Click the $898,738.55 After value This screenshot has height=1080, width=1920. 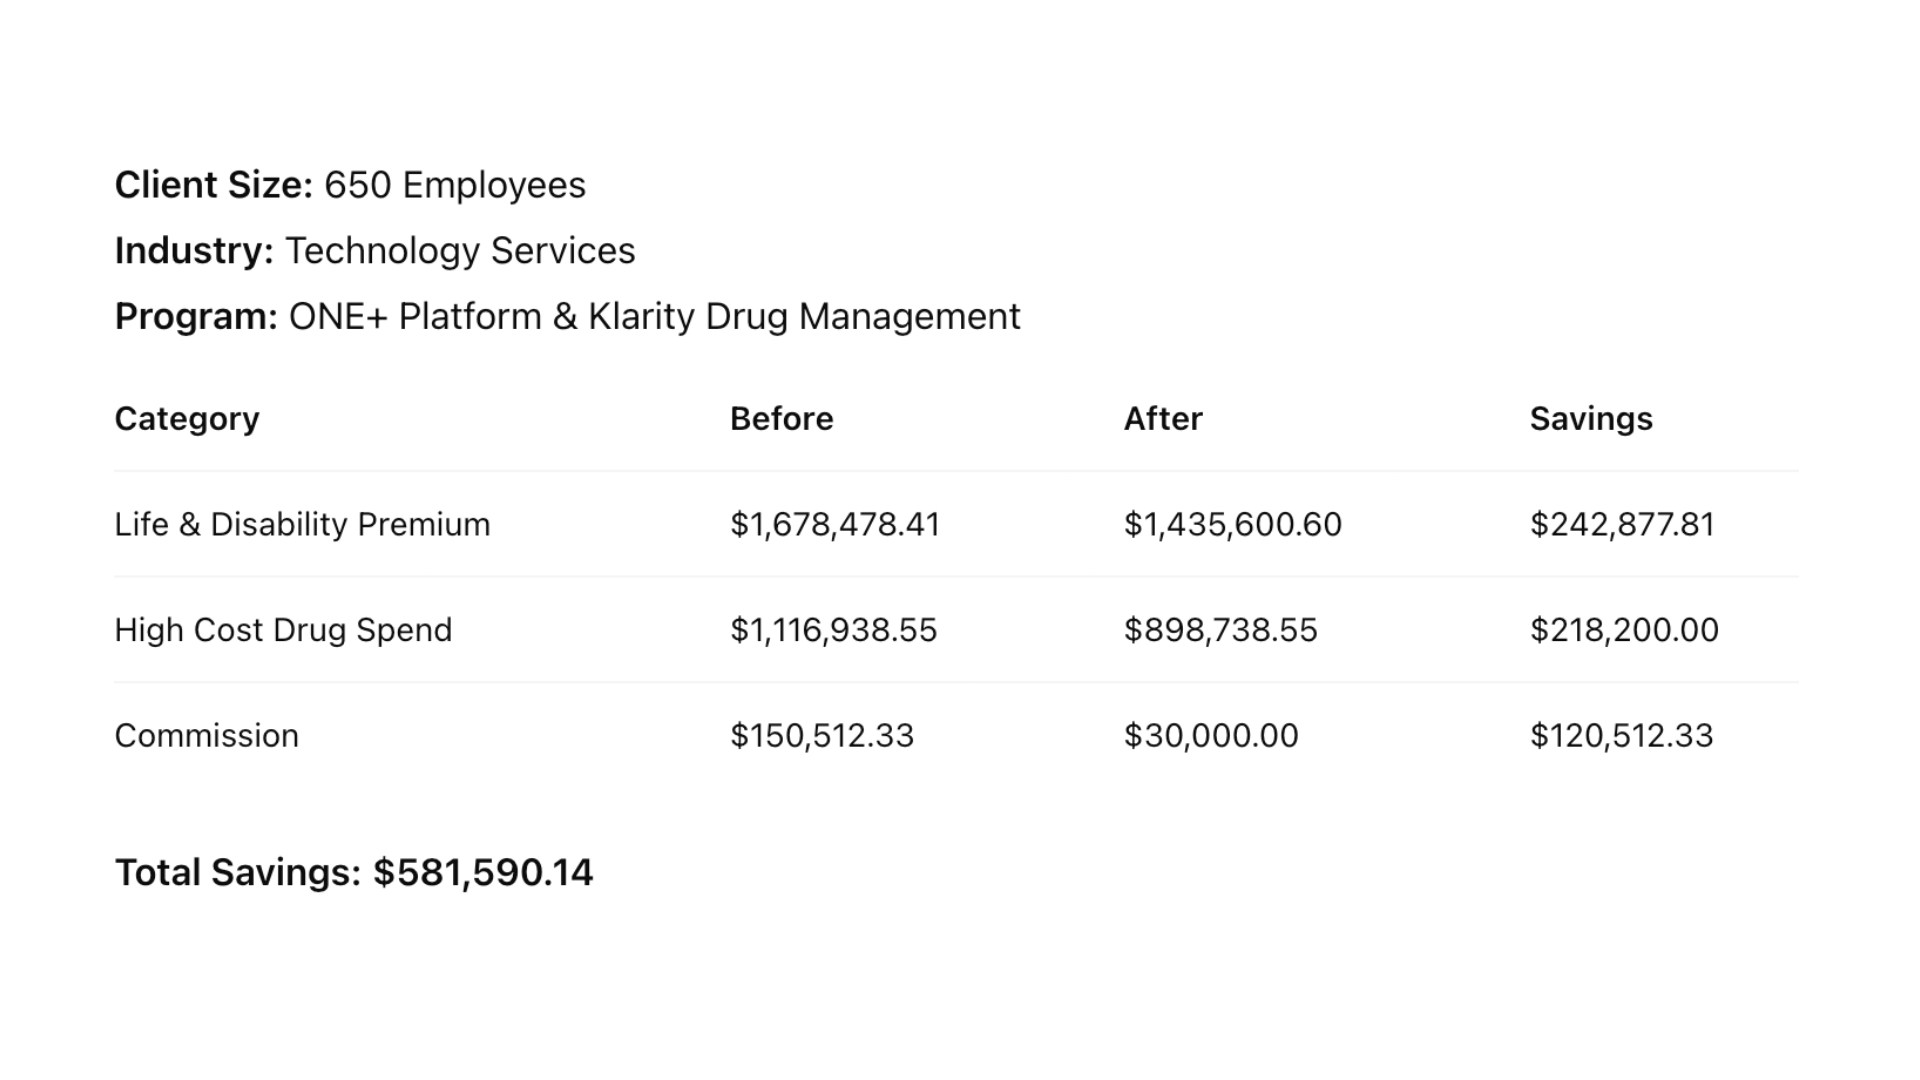(x=1221, y=631)
